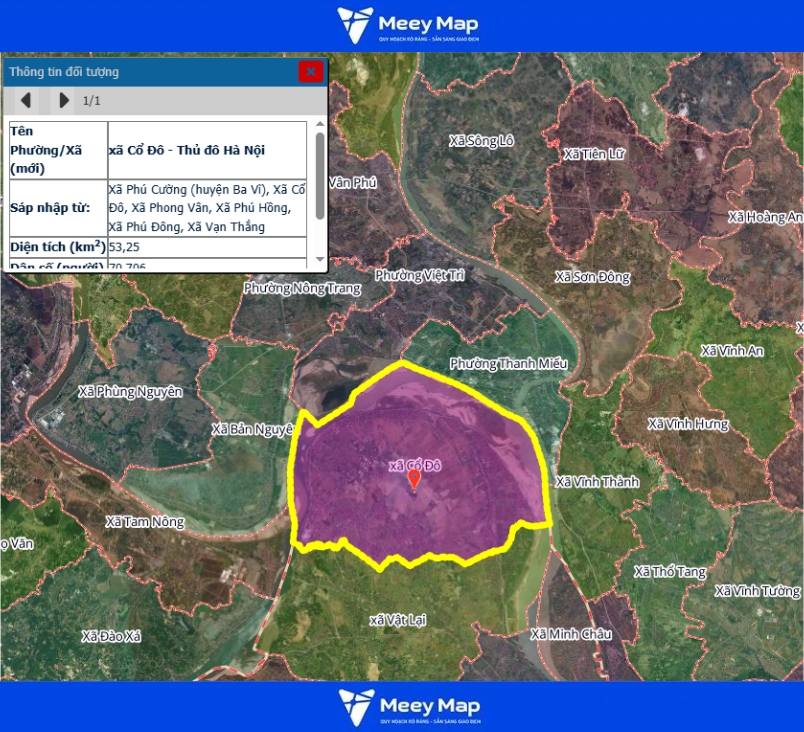This screenshot has width=804, height=732.
Task: Select Xã Vĩnh Thành on the map
Action: pos(596,482)
